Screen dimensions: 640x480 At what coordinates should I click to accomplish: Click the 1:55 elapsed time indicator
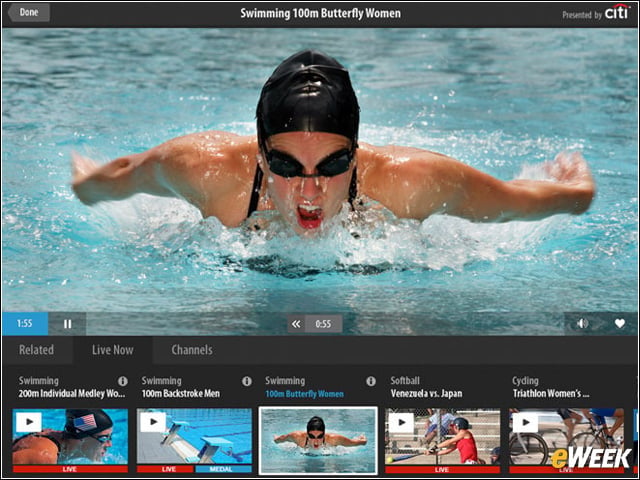[24, 324]
